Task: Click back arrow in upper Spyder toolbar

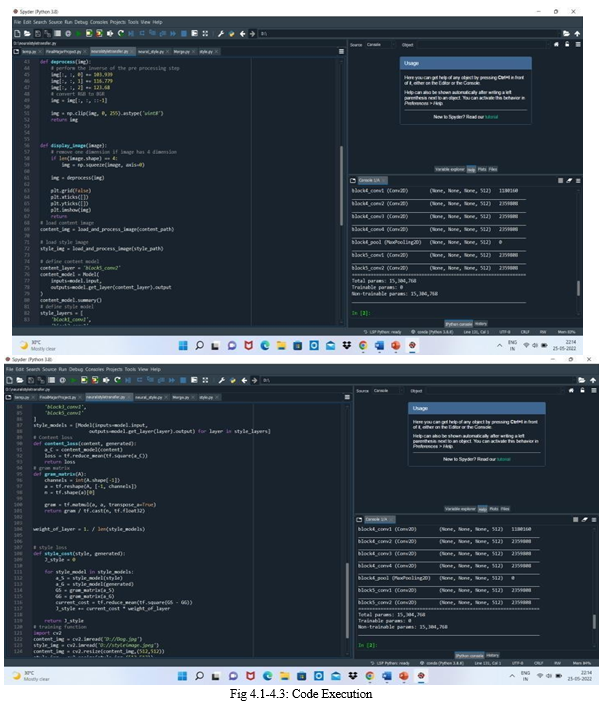Action: [242, 34]
